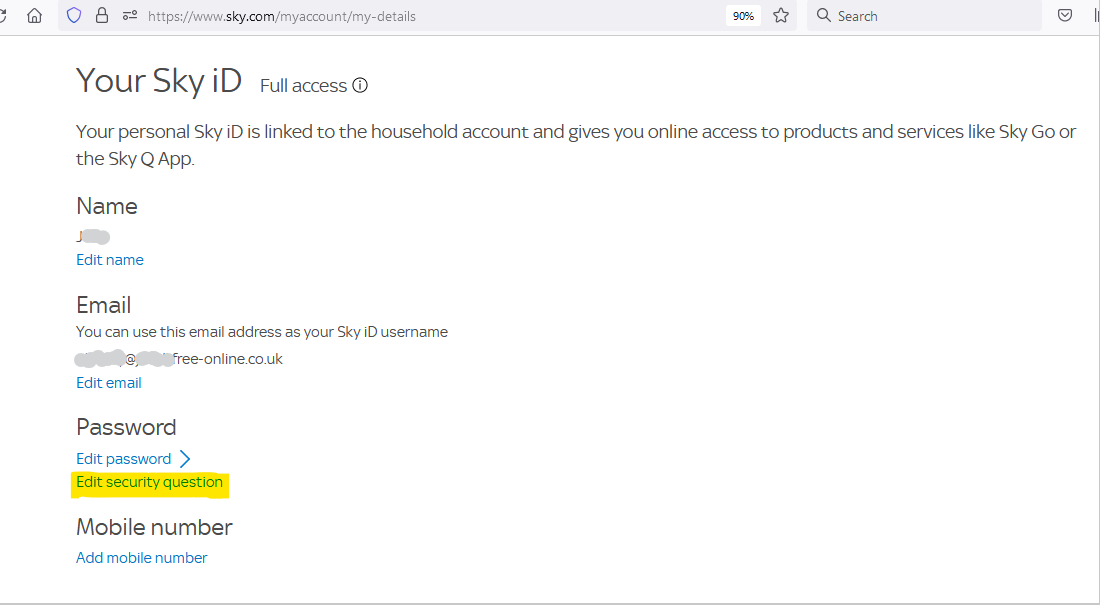Click the chevron beside Edit password
Image resolution: width=1100 pixels, height=605 pixels.
(x=185, y=459)
